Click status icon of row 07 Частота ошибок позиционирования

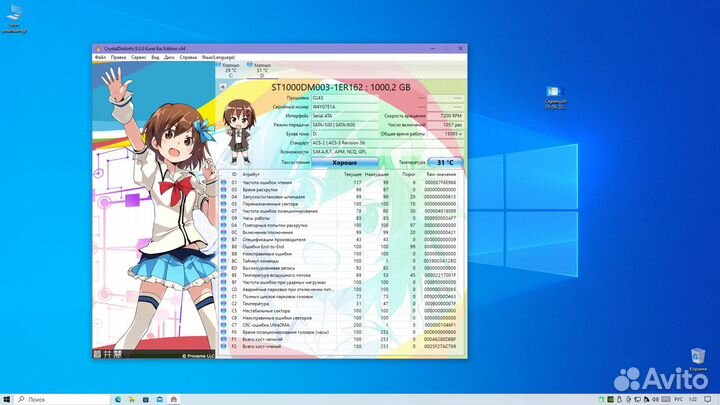click(x=224, y=211)
